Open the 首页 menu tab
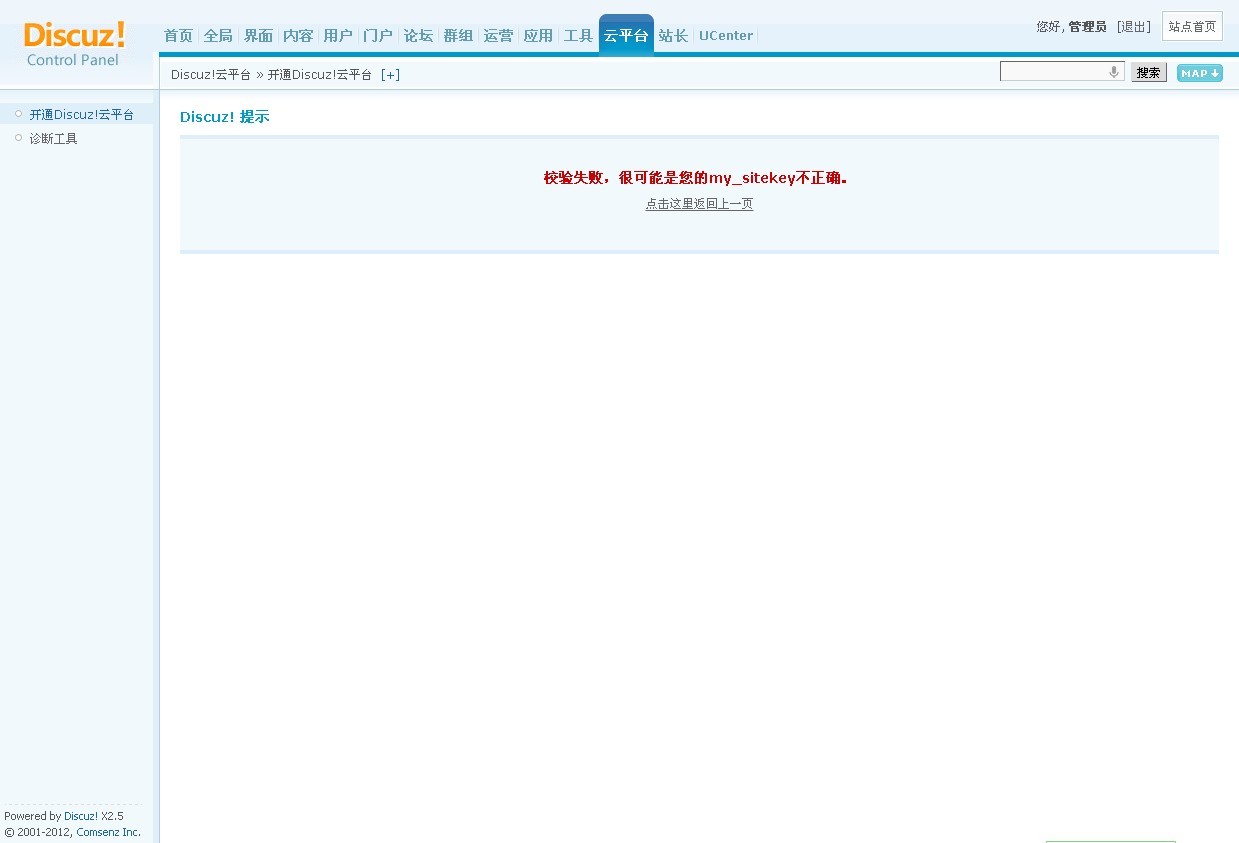Screen dimensions: 1239x843 pyautogui.click(x=178, y=36)
